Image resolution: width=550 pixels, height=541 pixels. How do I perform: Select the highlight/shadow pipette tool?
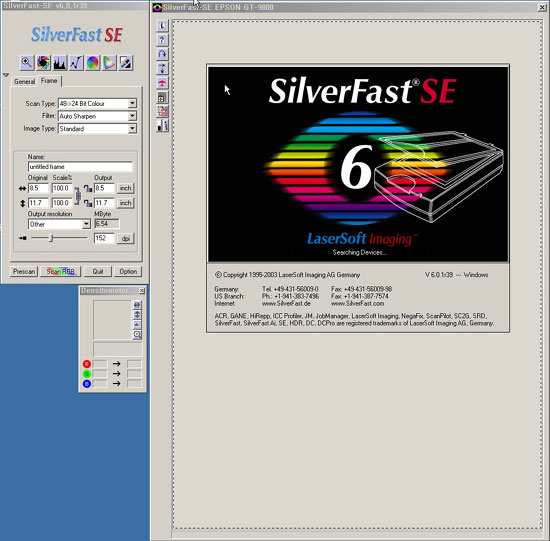[126, 63]
